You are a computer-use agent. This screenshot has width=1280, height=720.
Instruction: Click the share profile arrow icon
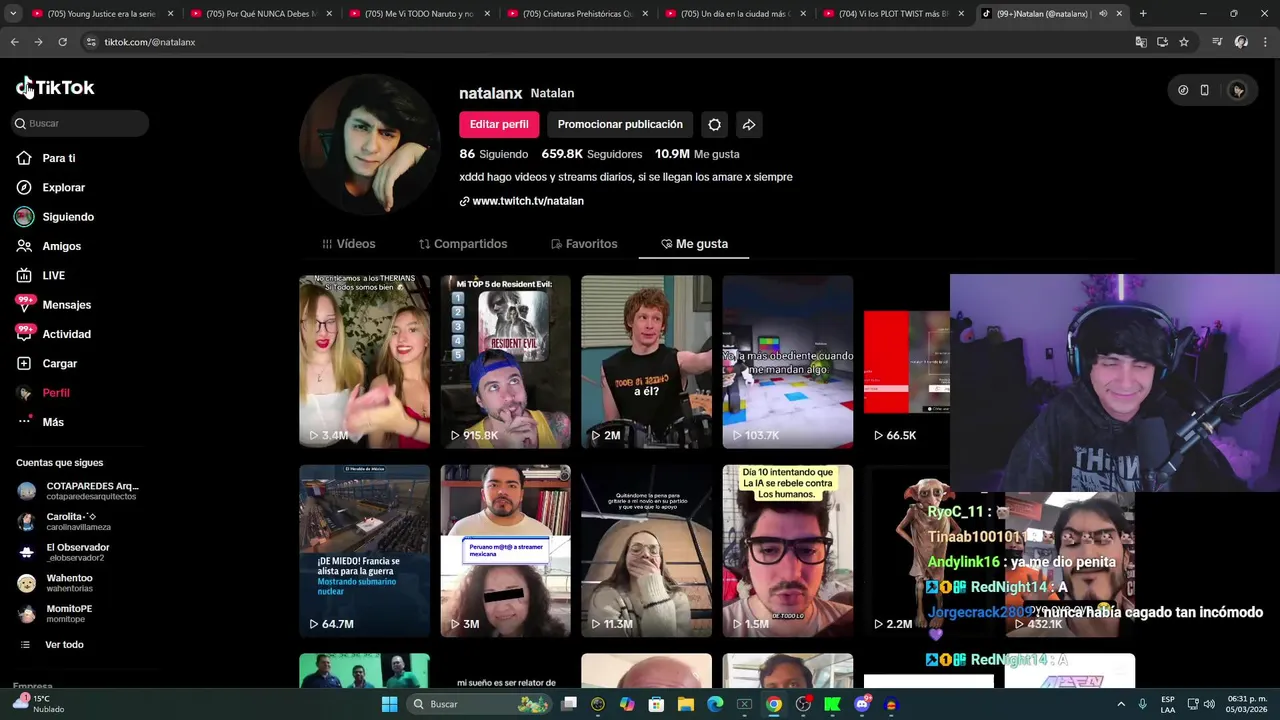pos(748,124)
